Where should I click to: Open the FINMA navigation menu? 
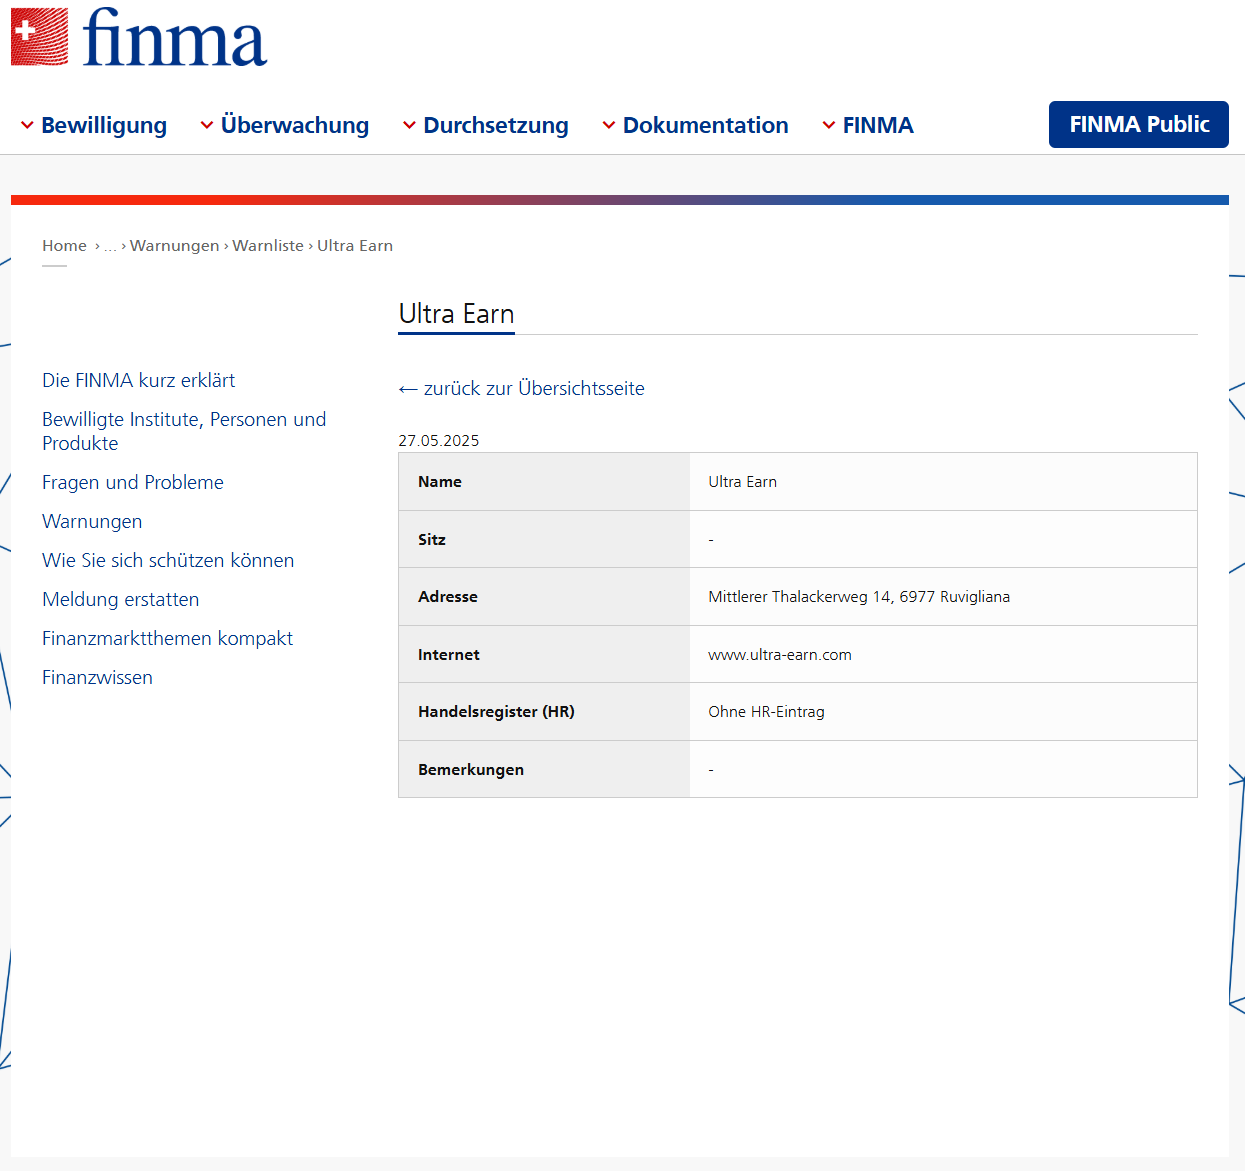pos(878,125)
